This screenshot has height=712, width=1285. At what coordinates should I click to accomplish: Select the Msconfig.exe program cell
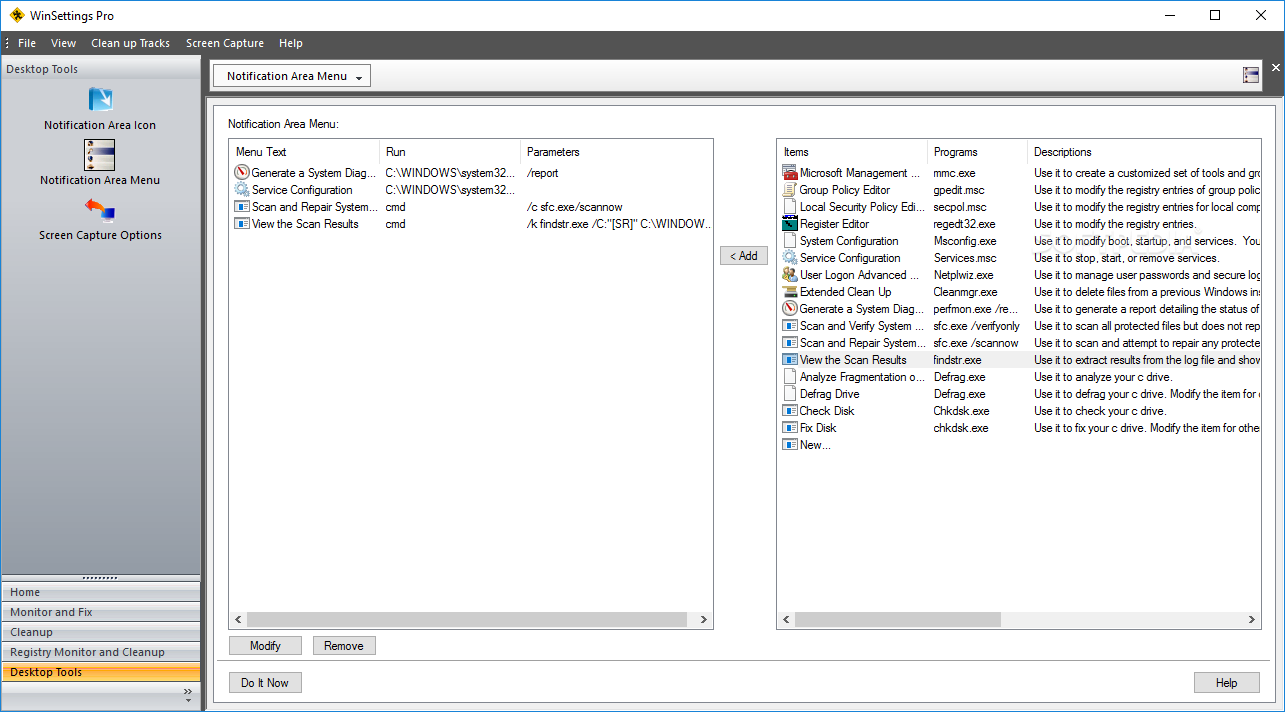(965, 241)
